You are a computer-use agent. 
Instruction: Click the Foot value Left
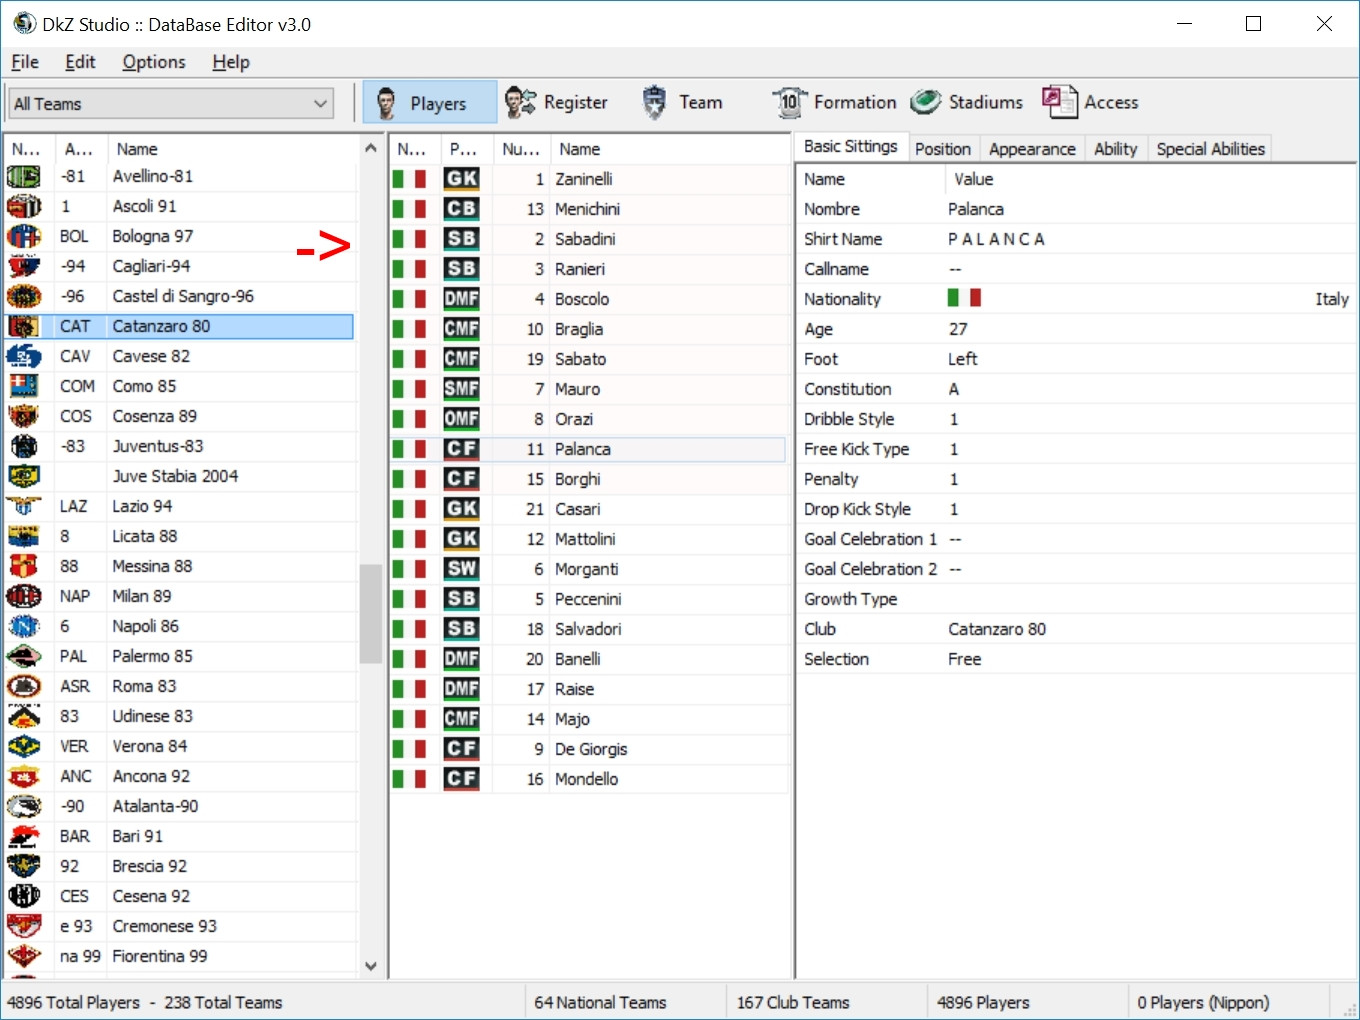(963, 359)
